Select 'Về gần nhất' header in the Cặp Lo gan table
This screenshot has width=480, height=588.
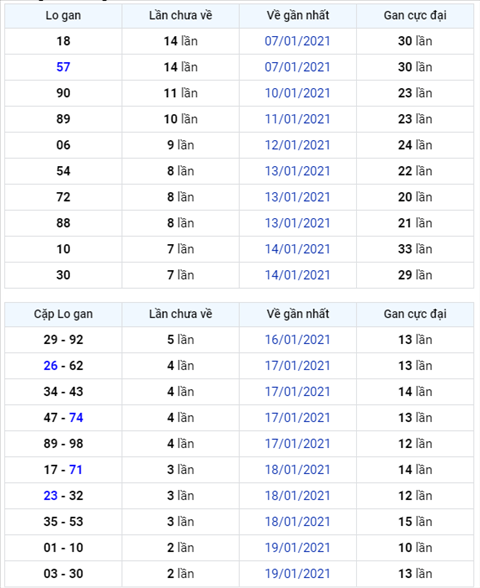click(298, 314)
